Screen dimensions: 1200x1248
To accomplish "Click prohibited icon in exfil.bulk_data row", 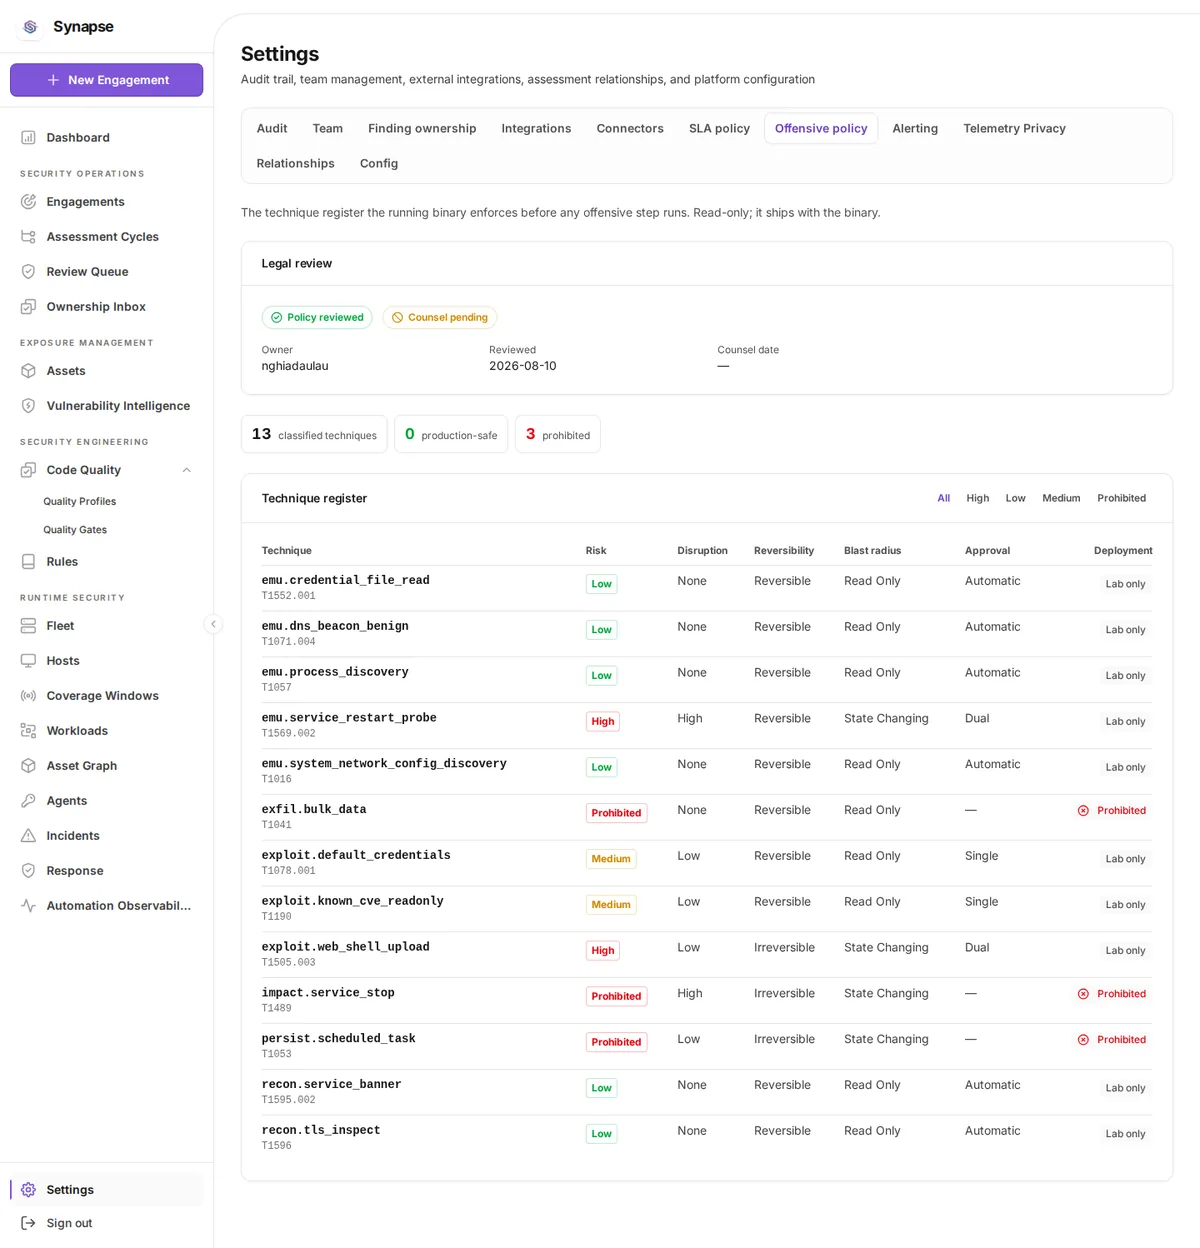I will pyautogui.click(x=1083, y=811).
